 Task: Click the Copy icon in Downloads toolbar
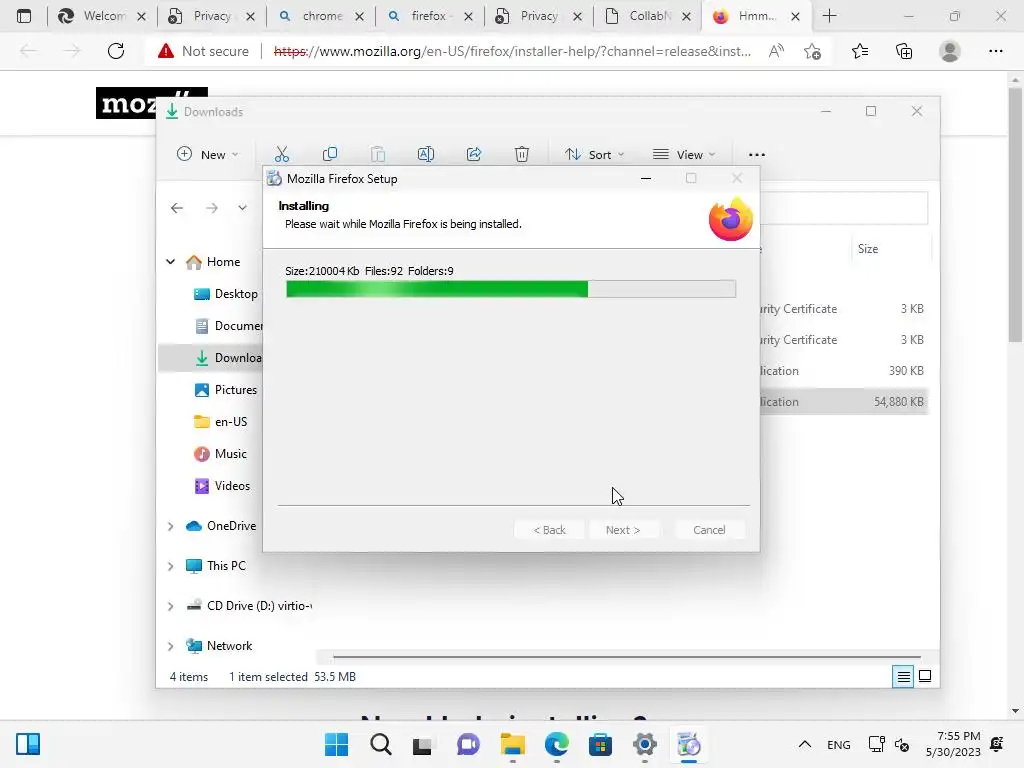(x=330, y=154)
